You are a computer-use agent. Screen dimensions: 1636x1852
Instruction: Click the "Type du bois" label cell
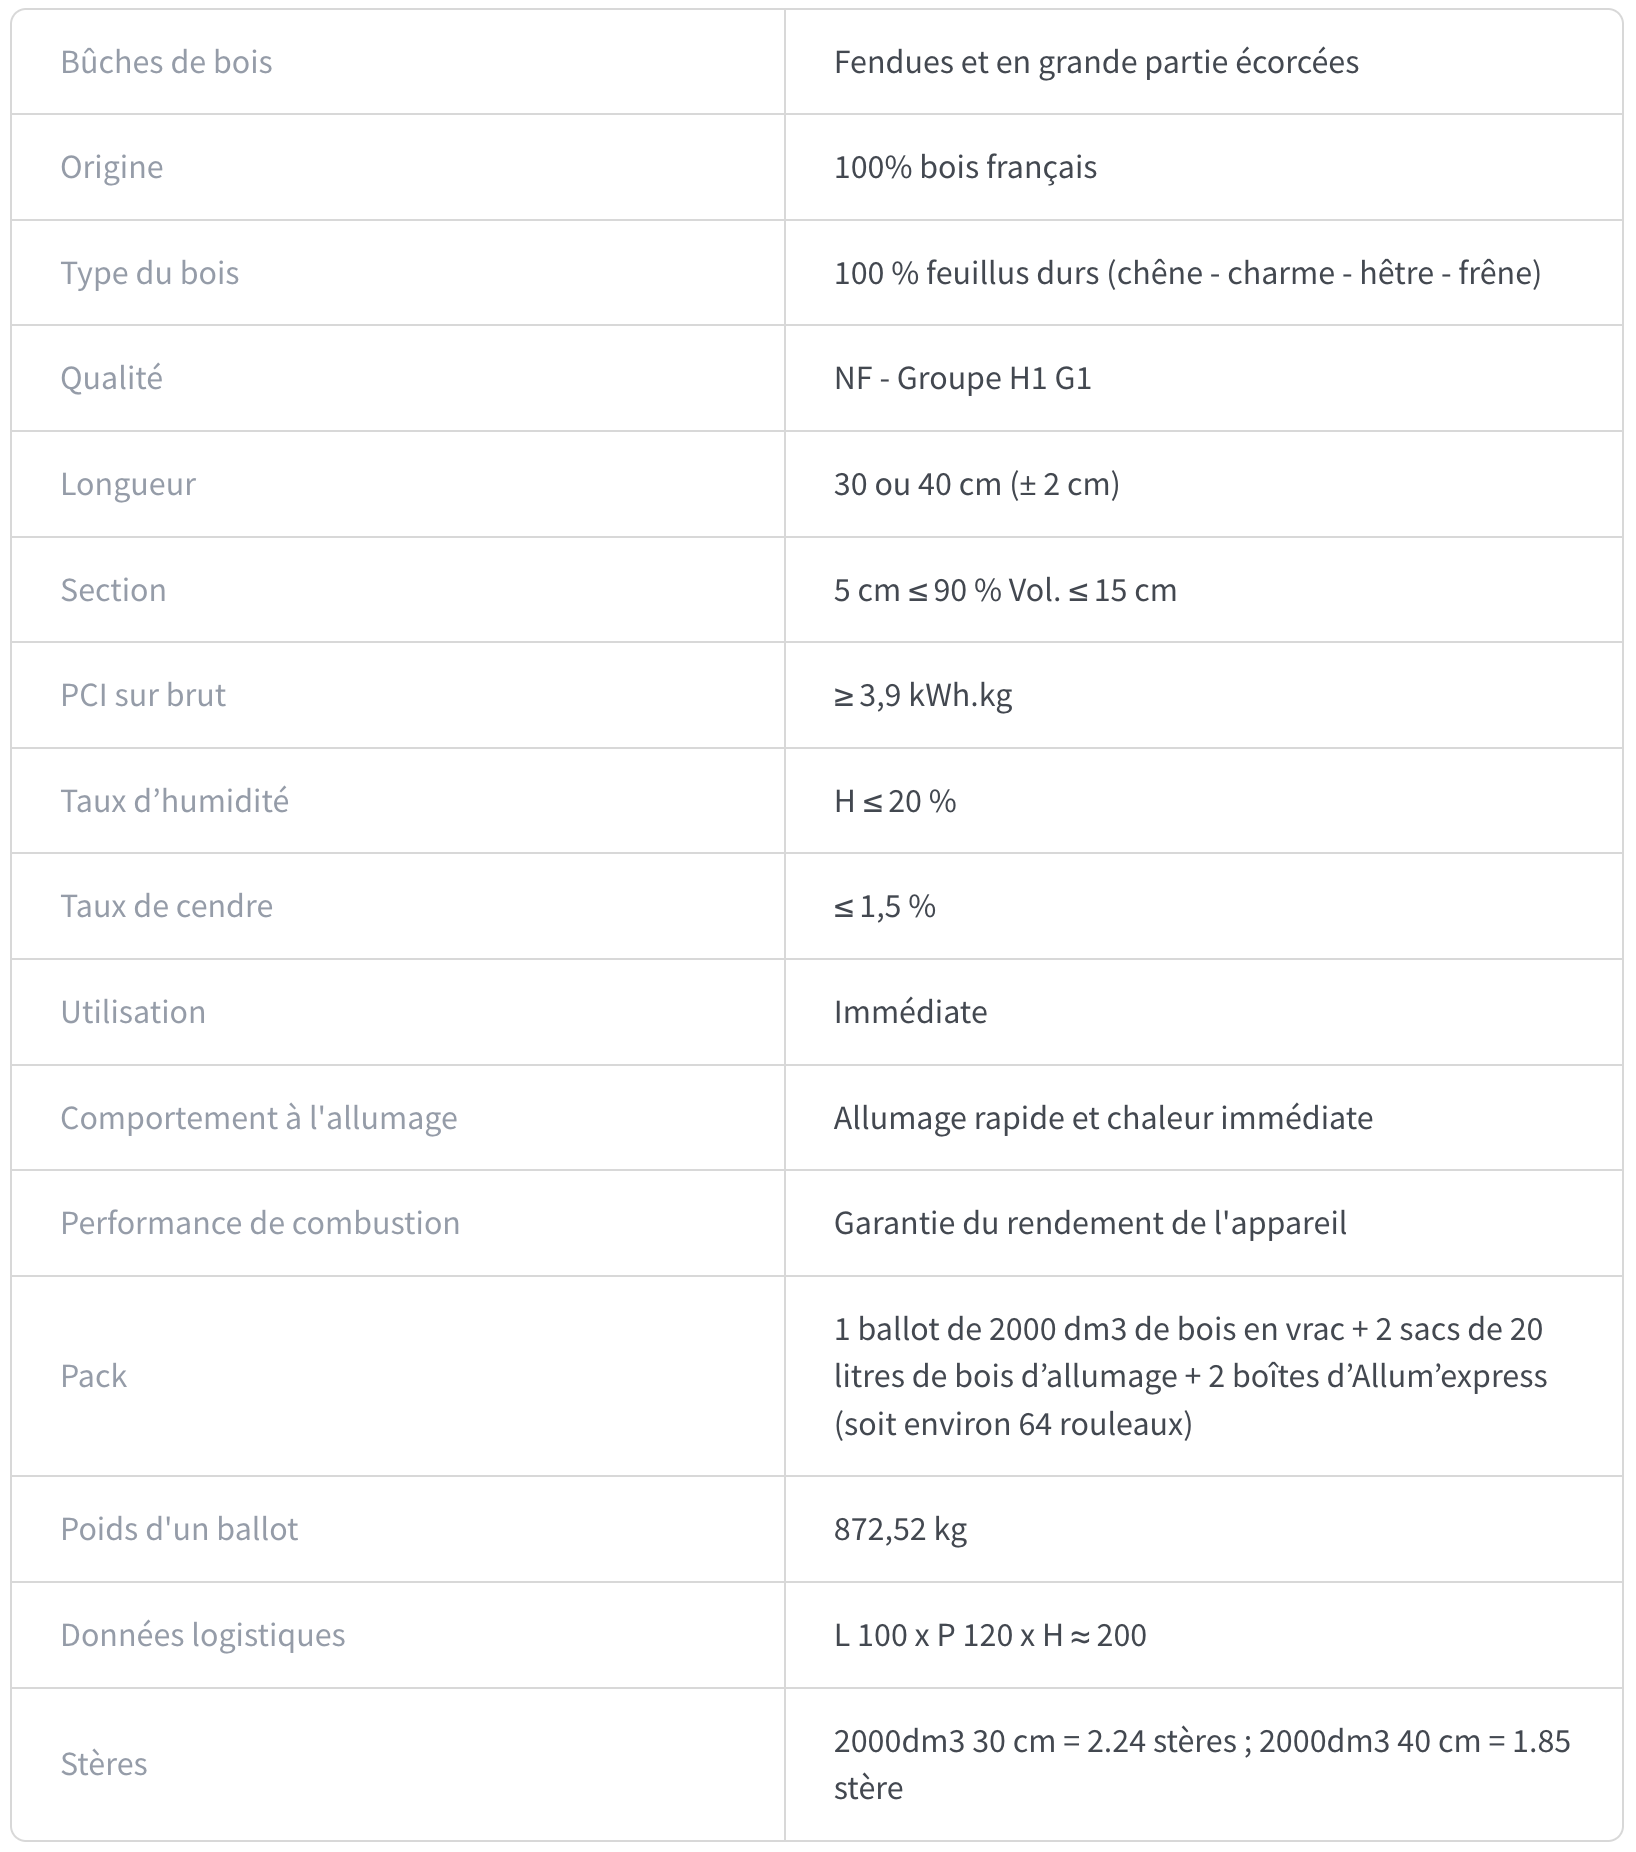[x=149, y=273]
